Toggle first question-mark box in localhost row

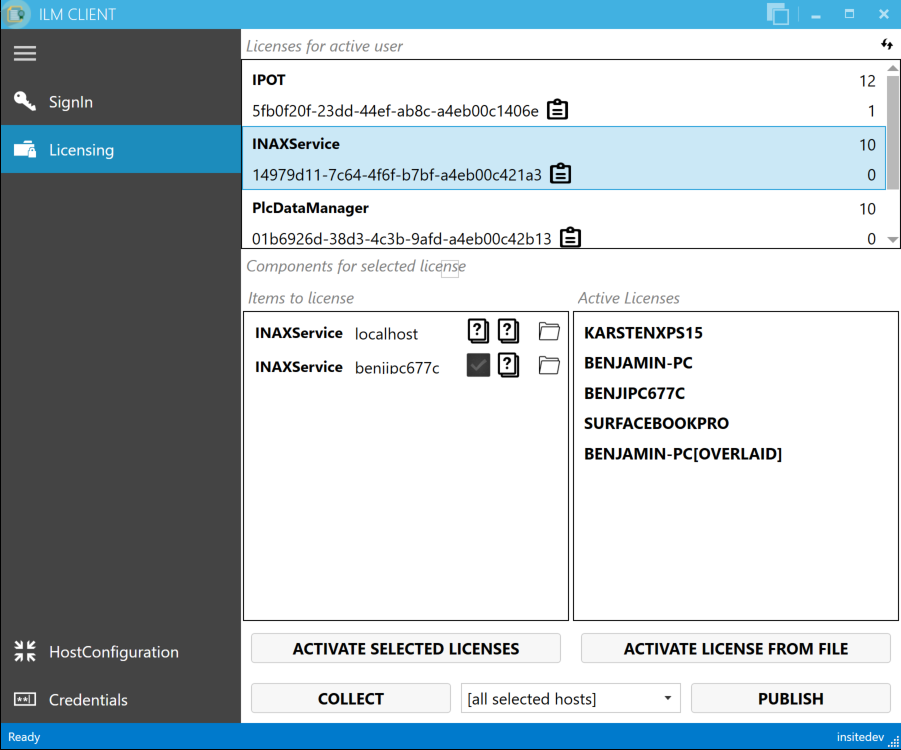pos(478,331)
